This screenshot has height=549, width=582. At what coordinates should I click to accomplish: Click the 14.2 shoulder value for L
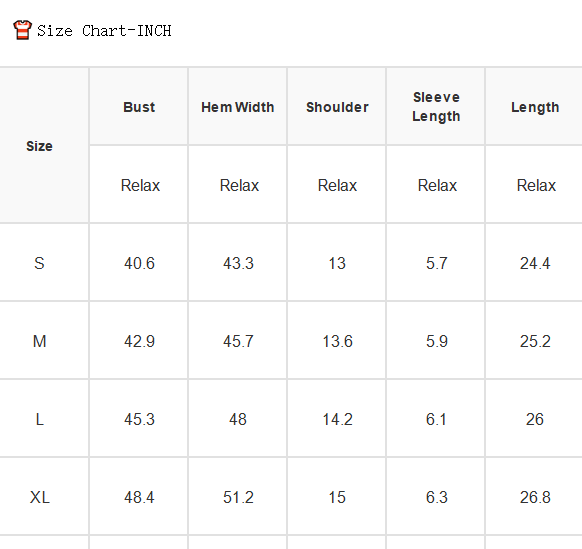point(337,419)
